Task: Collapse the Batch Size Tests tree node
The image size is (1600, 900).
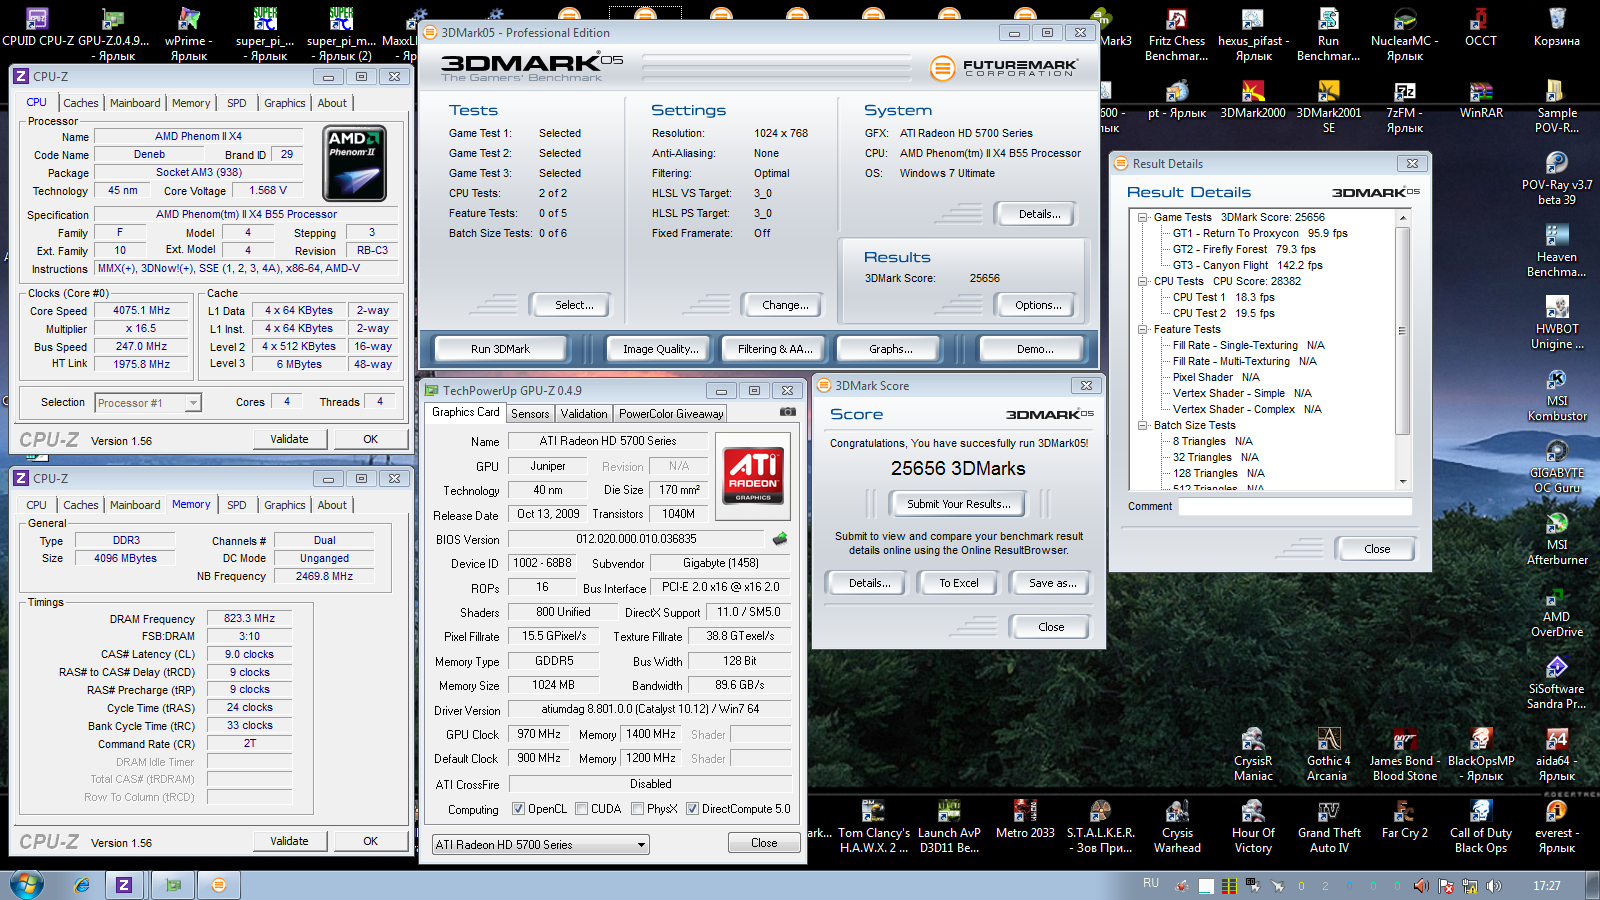Action: click(x=1142, y=425)
